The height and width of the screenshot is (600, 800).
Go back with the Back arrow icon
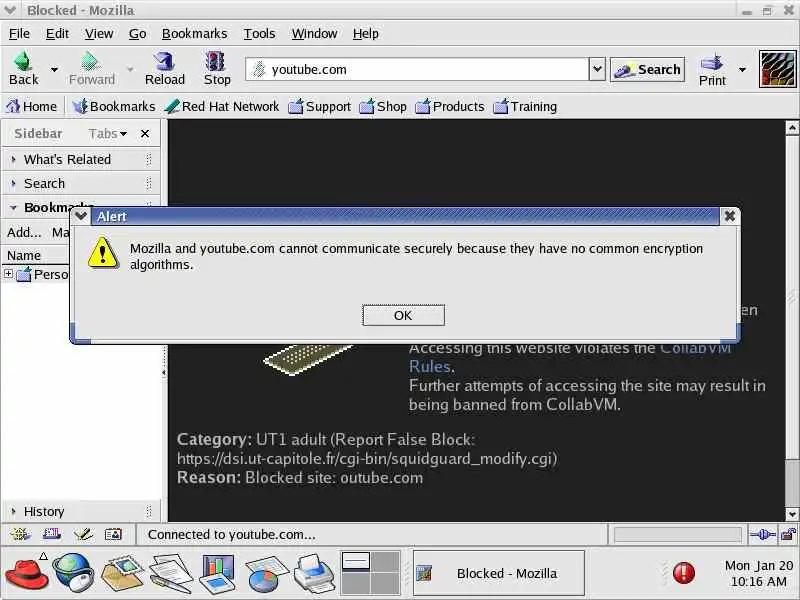click(23, 69)
